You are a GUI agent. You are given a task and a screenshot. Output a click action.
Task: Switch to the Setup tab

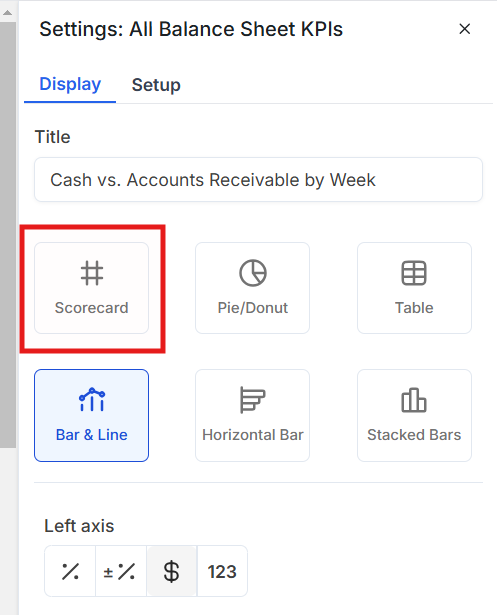pyautogui.click(x=156, y=85)
